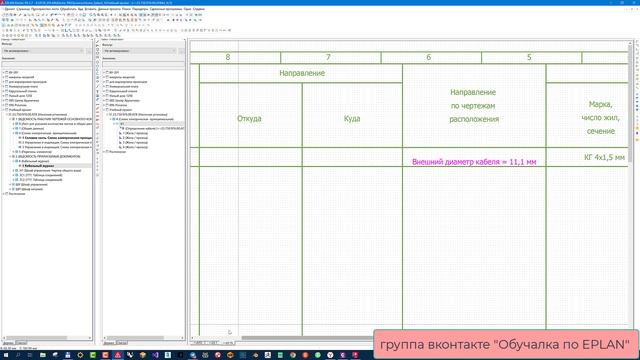Click column number '5' in frame header
The width and height of the screenshot is (640, 360).
pyautogui.click(x=529, y=58)
